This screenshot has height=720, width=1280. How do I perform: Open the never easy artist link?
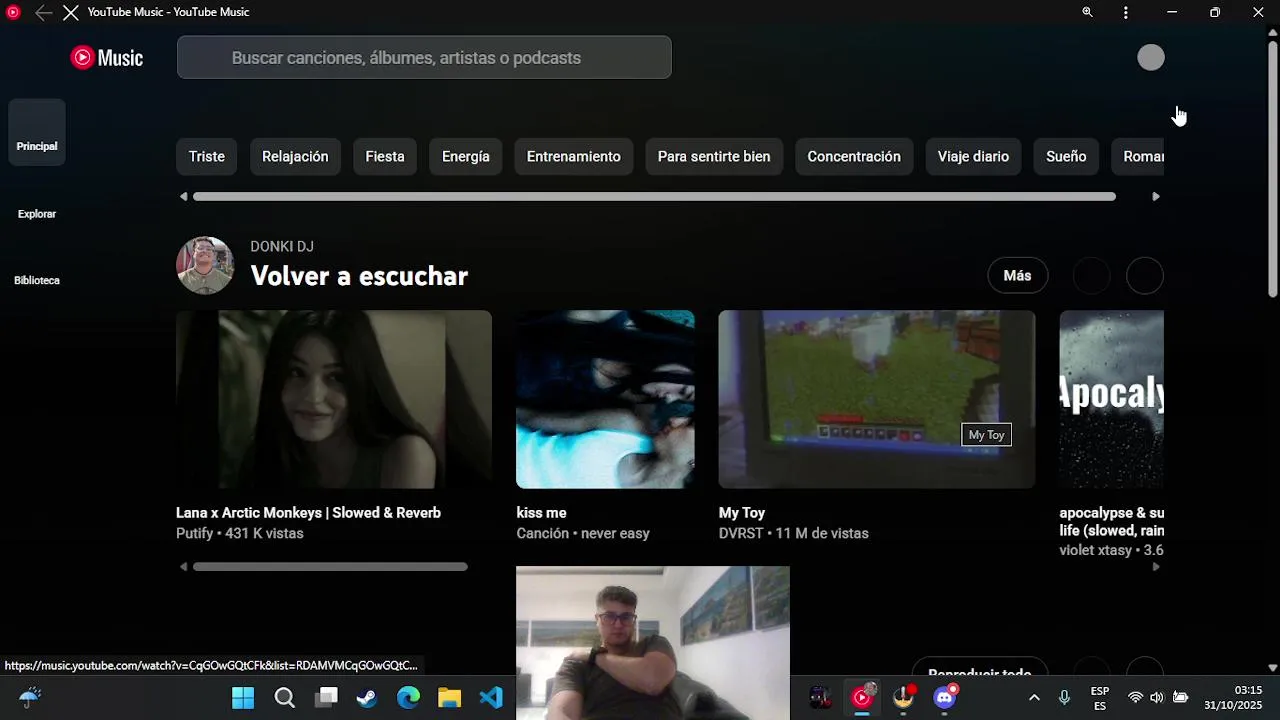[x=615, y=534]
